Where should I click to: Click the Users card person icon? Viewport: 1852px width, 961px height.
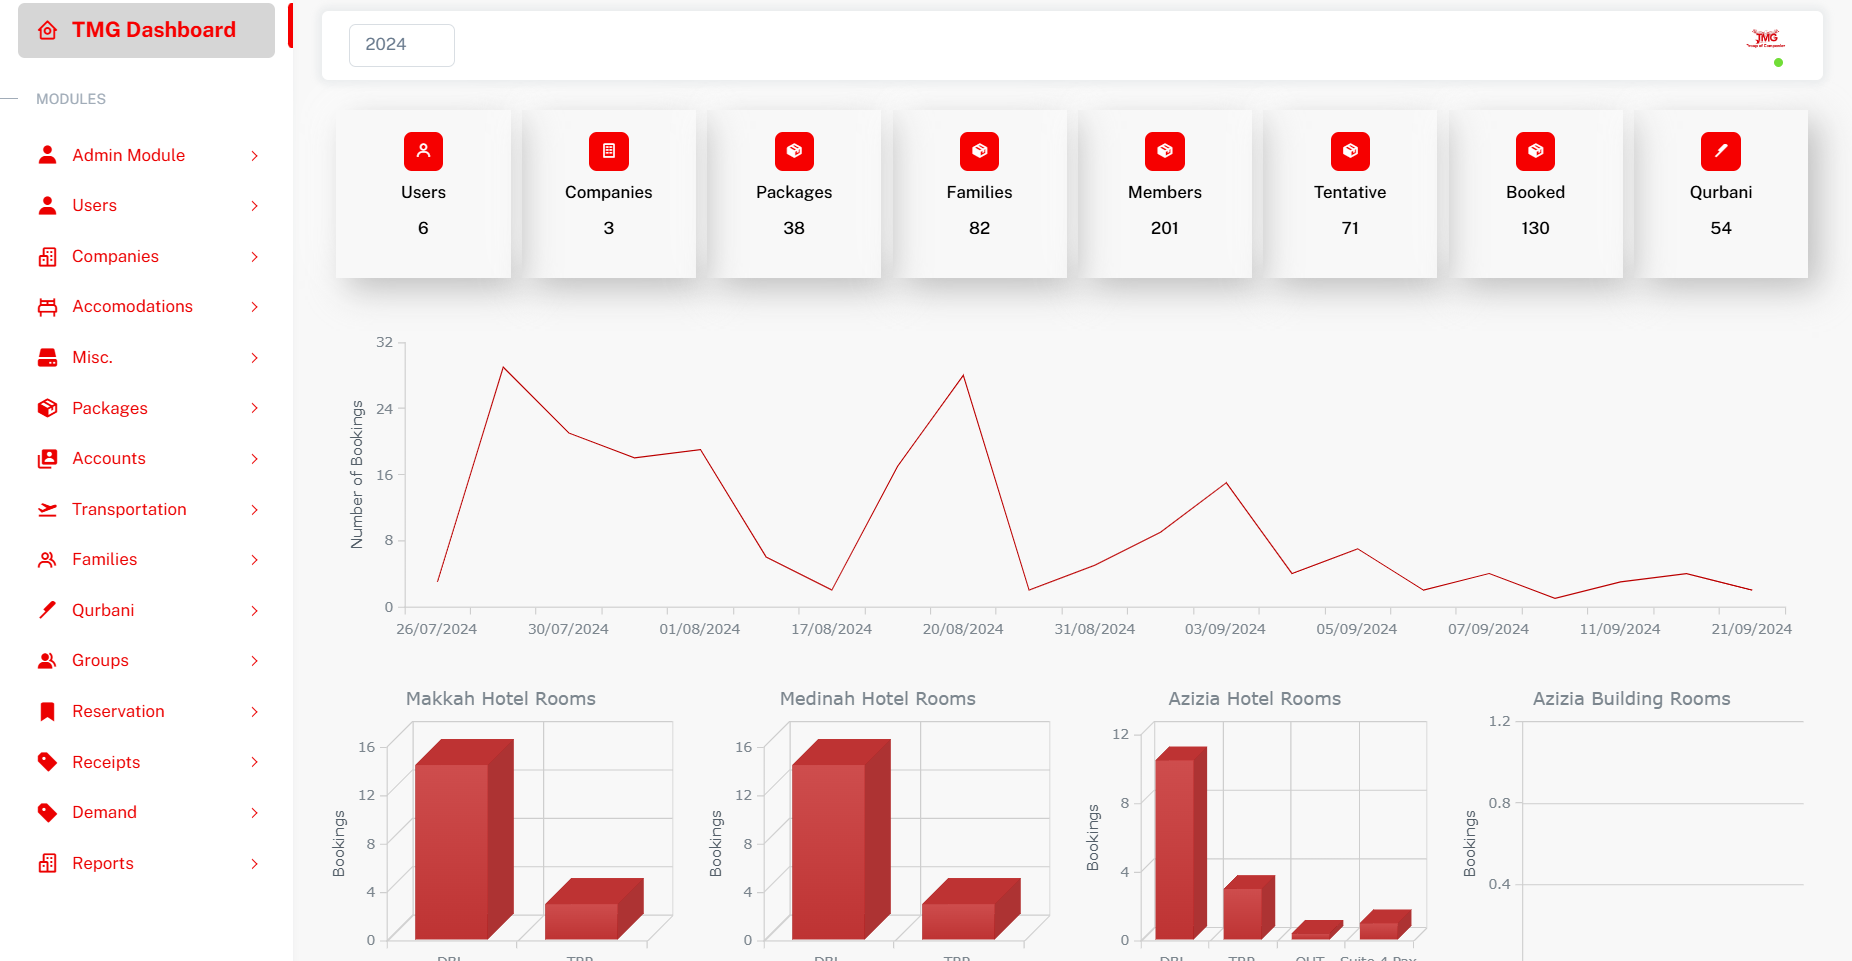423,151
